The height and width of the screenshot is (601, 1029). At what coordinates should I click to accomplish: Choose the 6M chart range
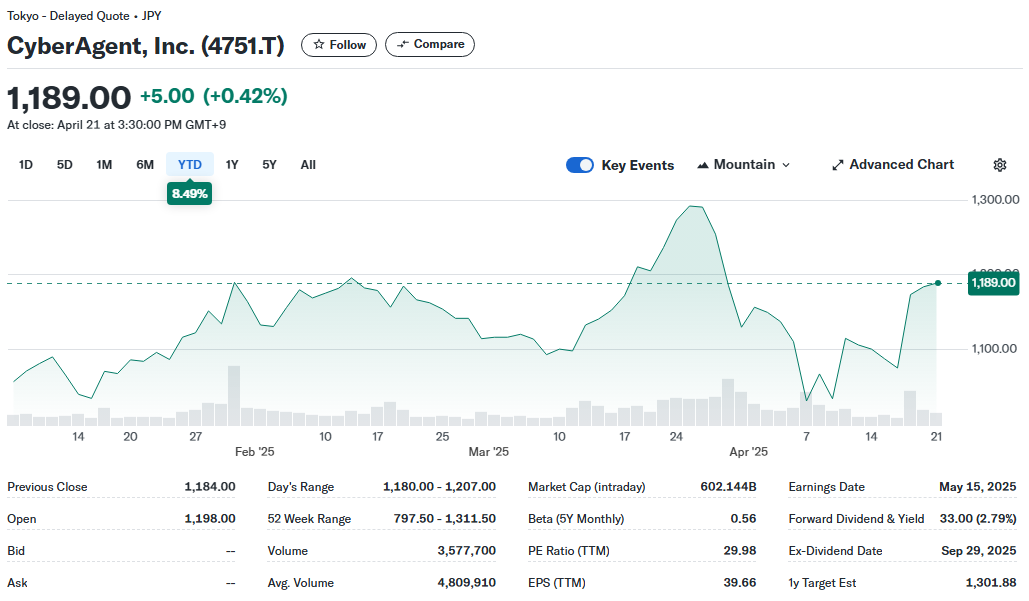[145, 165]
